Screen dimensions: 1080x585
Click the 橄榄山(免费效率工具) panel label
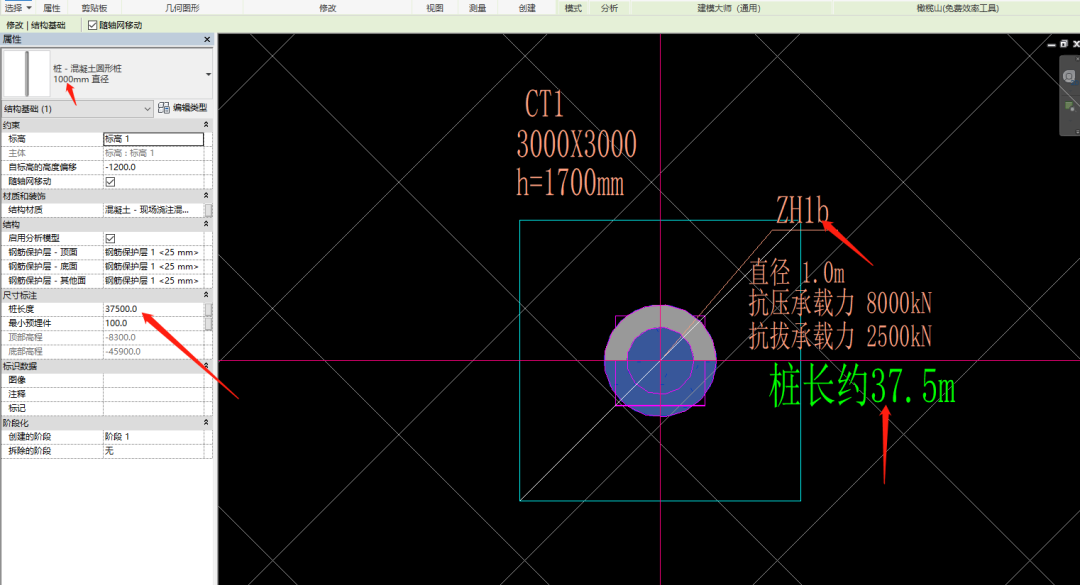(957, 8)
